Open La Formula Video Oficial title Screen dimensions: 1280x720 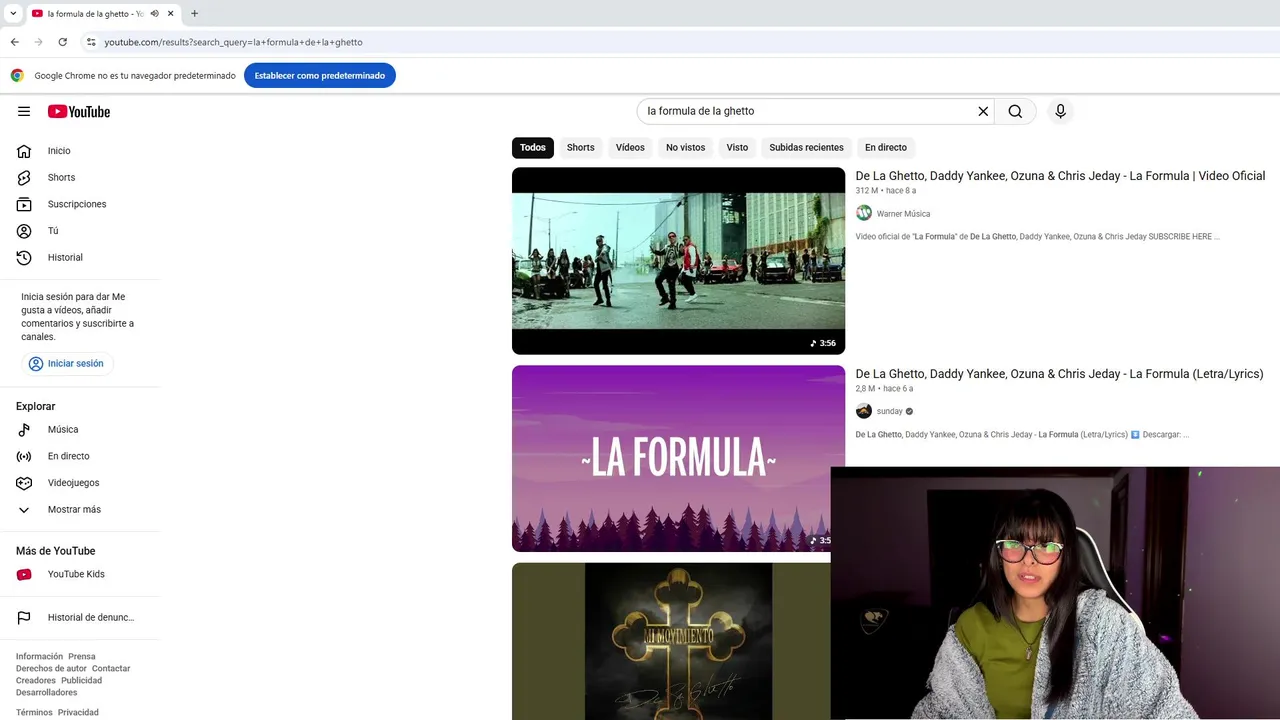[x=1060, y=176]
